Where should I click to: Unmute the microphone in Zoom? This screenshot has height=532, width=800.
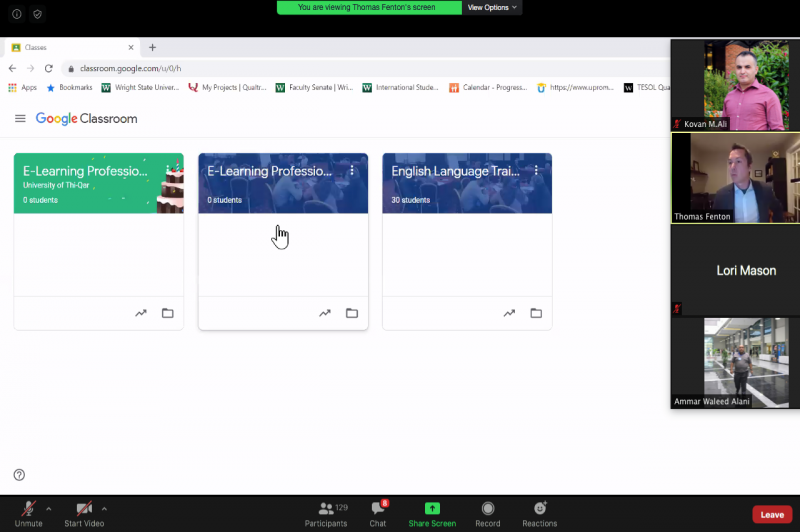[28, 510]
